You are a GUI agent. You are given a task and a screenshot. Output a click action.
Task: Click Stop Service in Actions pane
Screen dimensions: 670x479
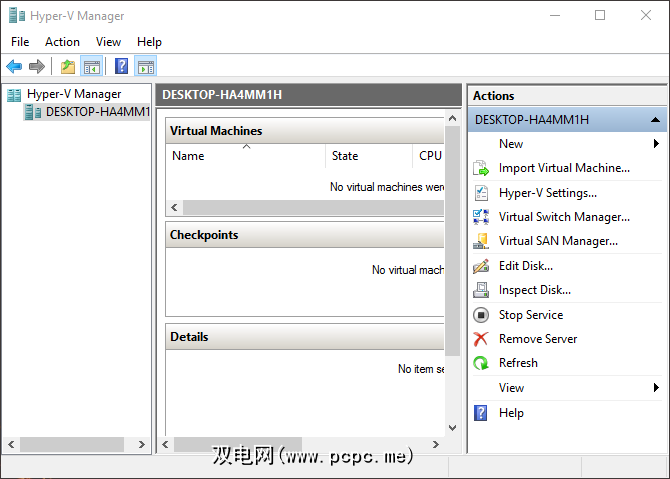(530, 315)
